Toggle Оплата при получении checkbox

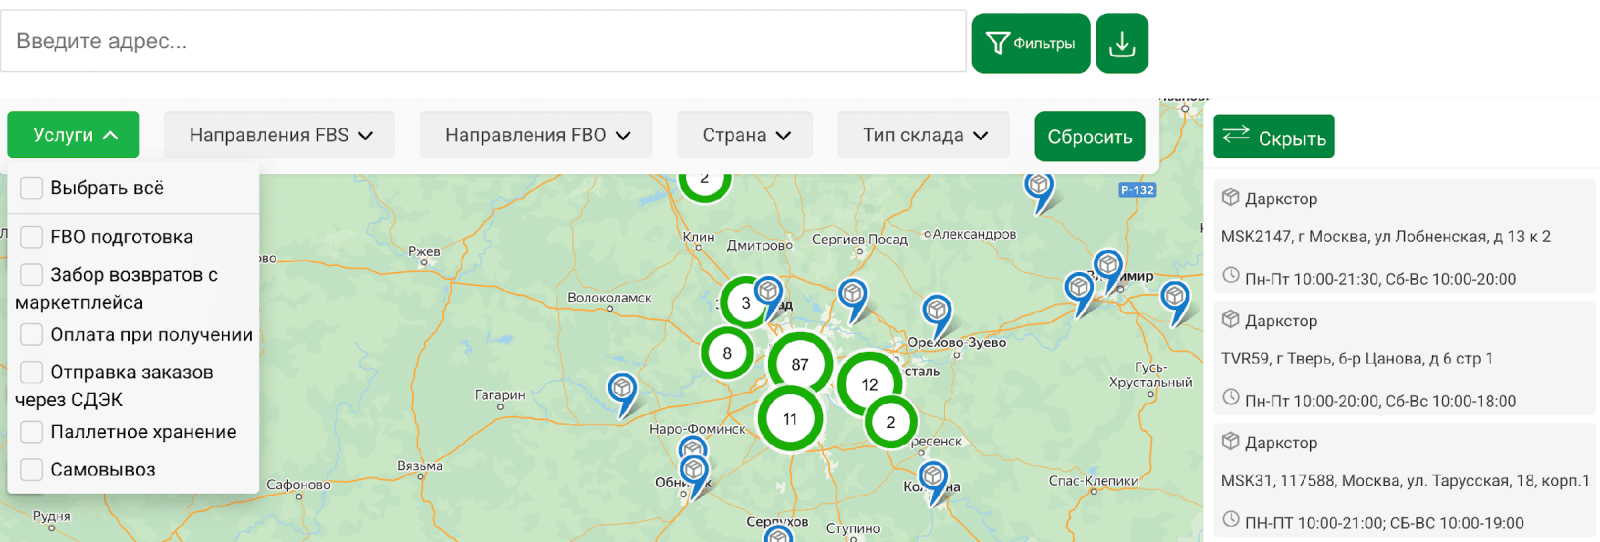pyautogui.click(x=32, y=334)
